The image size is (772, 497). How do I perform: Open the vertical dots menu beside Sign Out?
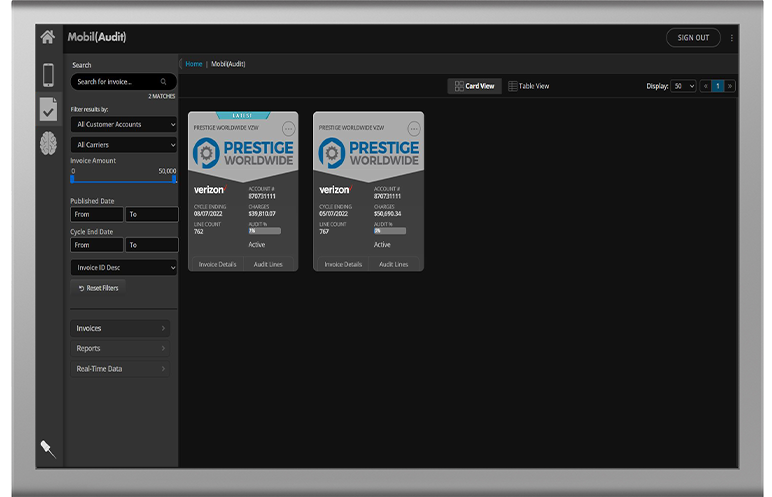point(732,38)
